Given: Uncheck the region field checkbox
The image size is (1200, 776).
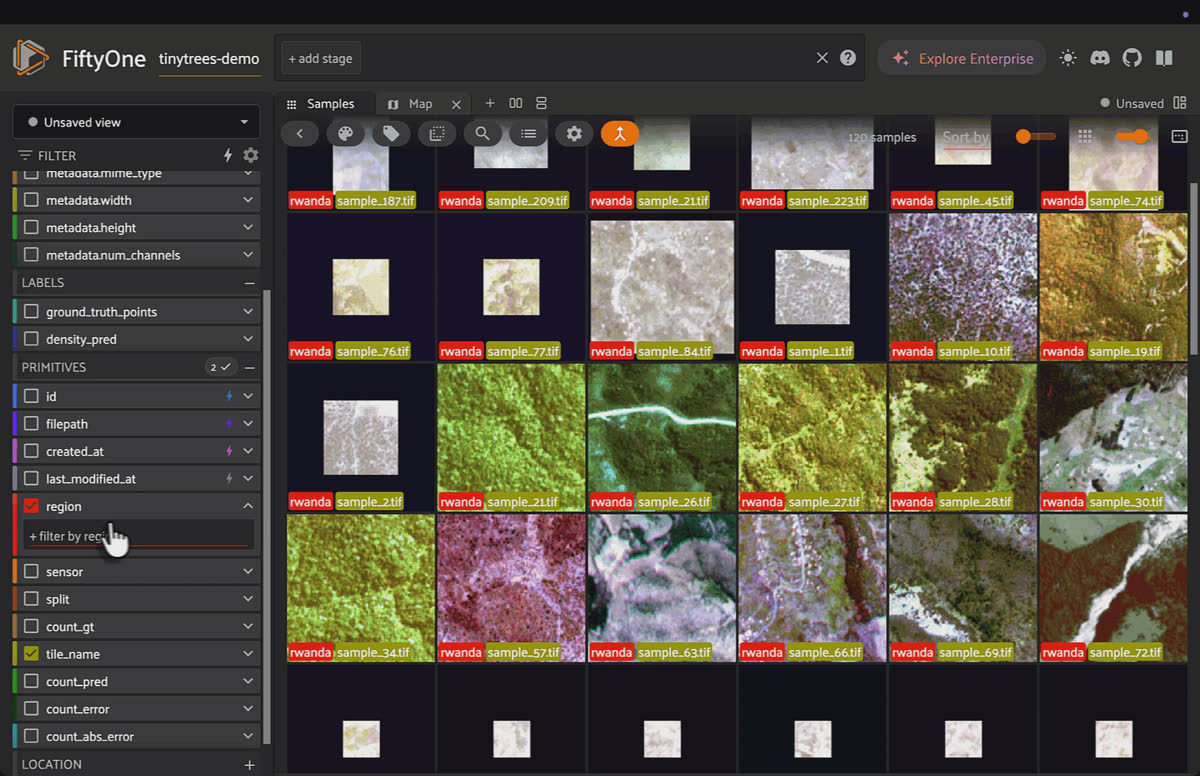Looking at the screenshot, I should (31, 507).
